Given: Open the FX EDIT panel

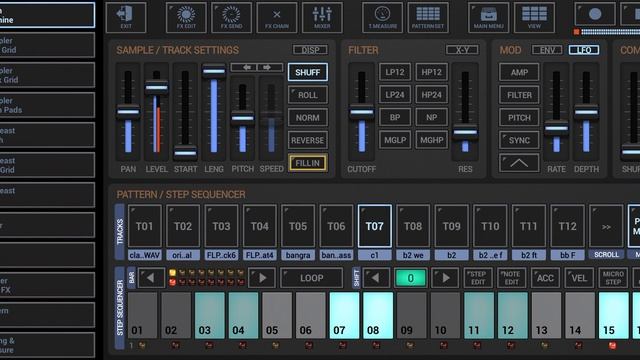Looking at the screenshot, I should pyautogui.click(x=186, y=18).
